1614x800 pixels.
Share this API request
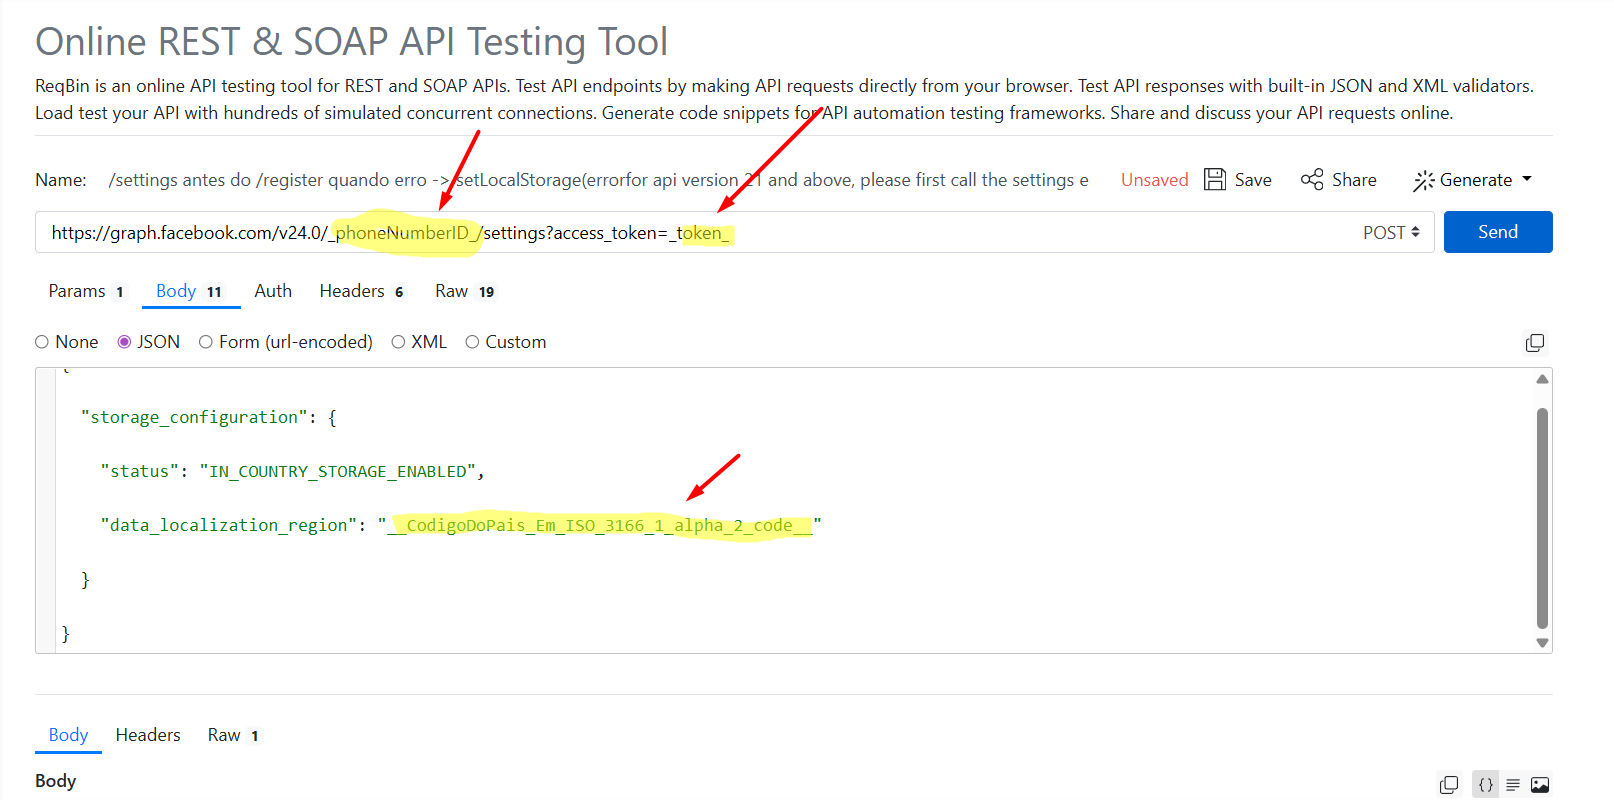[1339, 180]
